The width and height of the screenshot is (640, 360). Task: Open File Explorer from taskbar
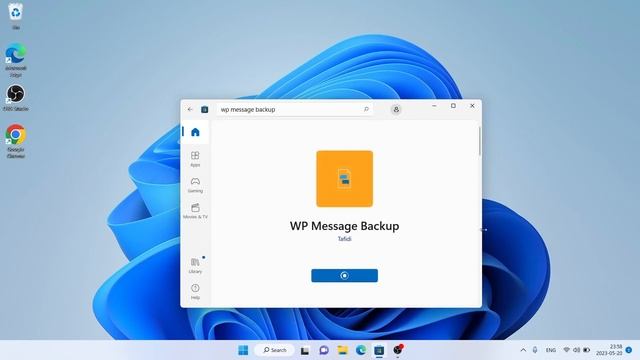coord(342,350)
